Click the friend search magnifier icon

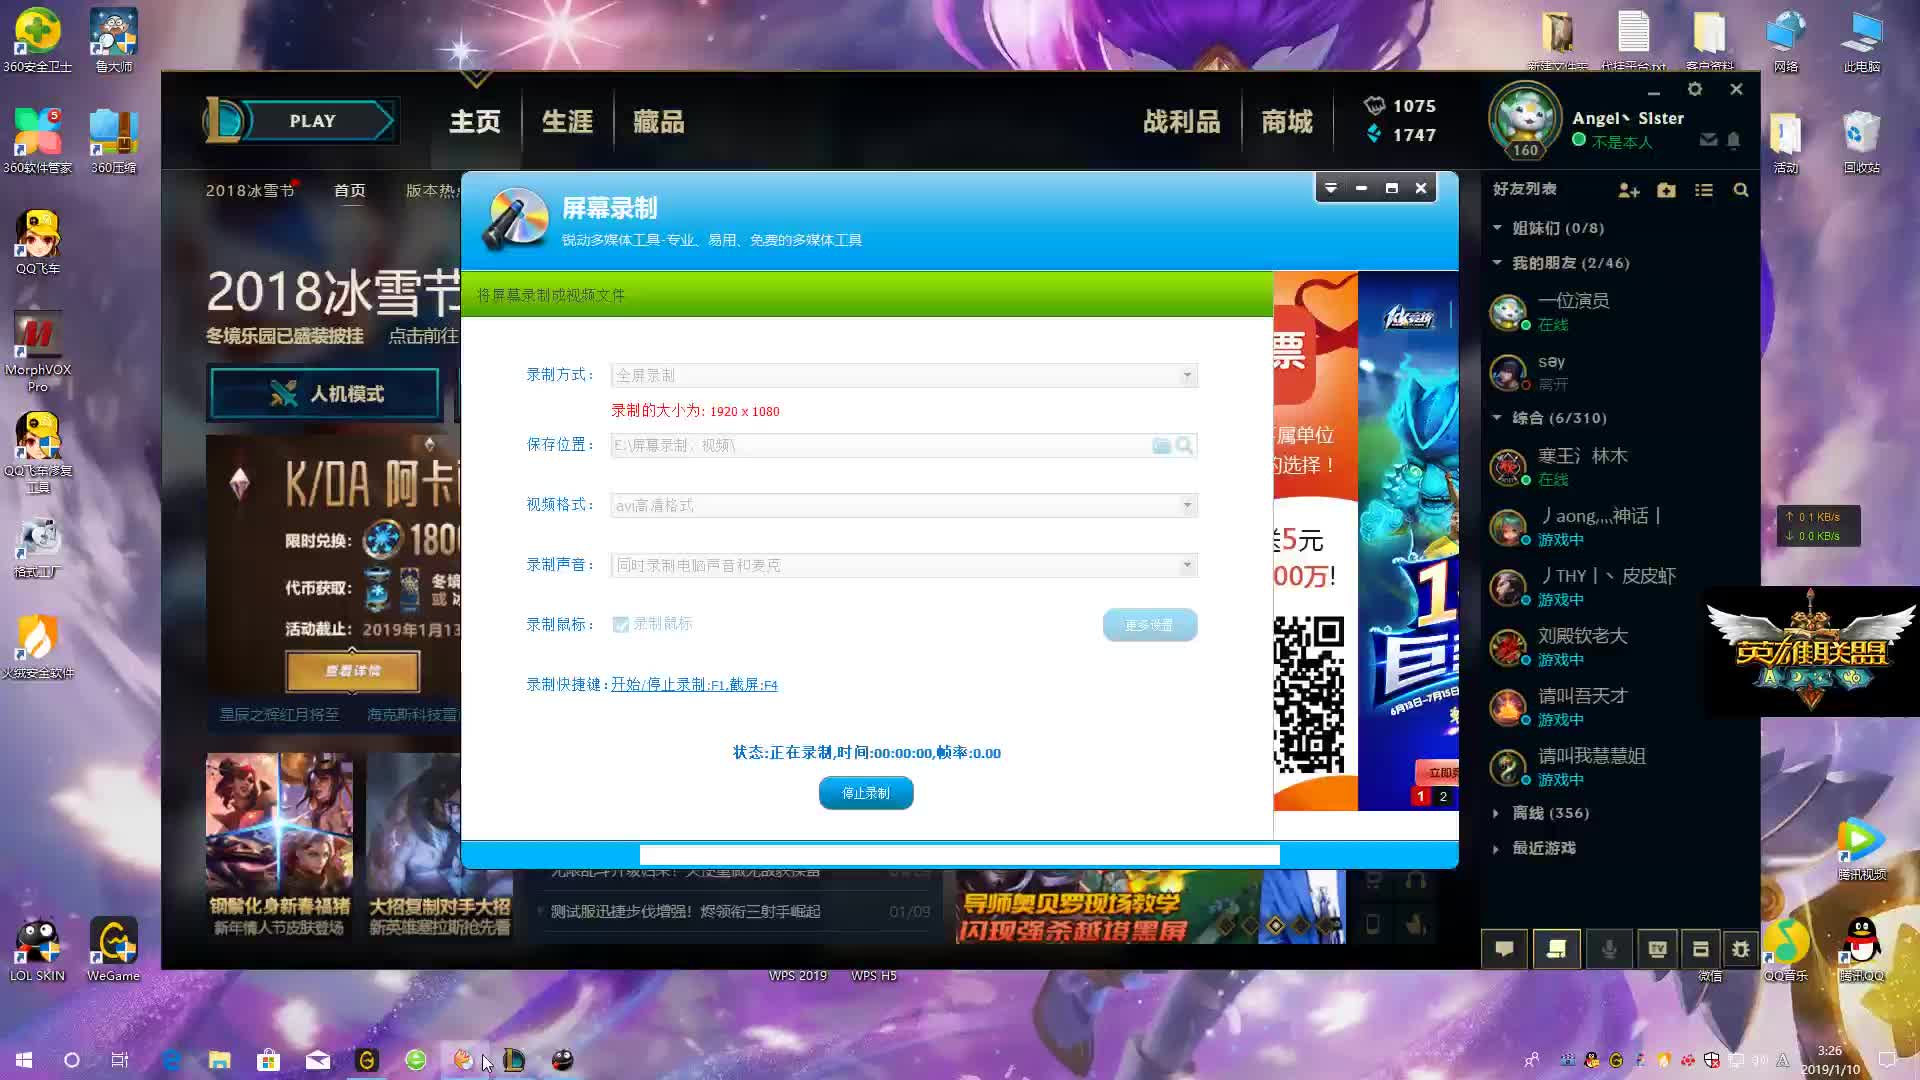click(x=1741, y=190)
